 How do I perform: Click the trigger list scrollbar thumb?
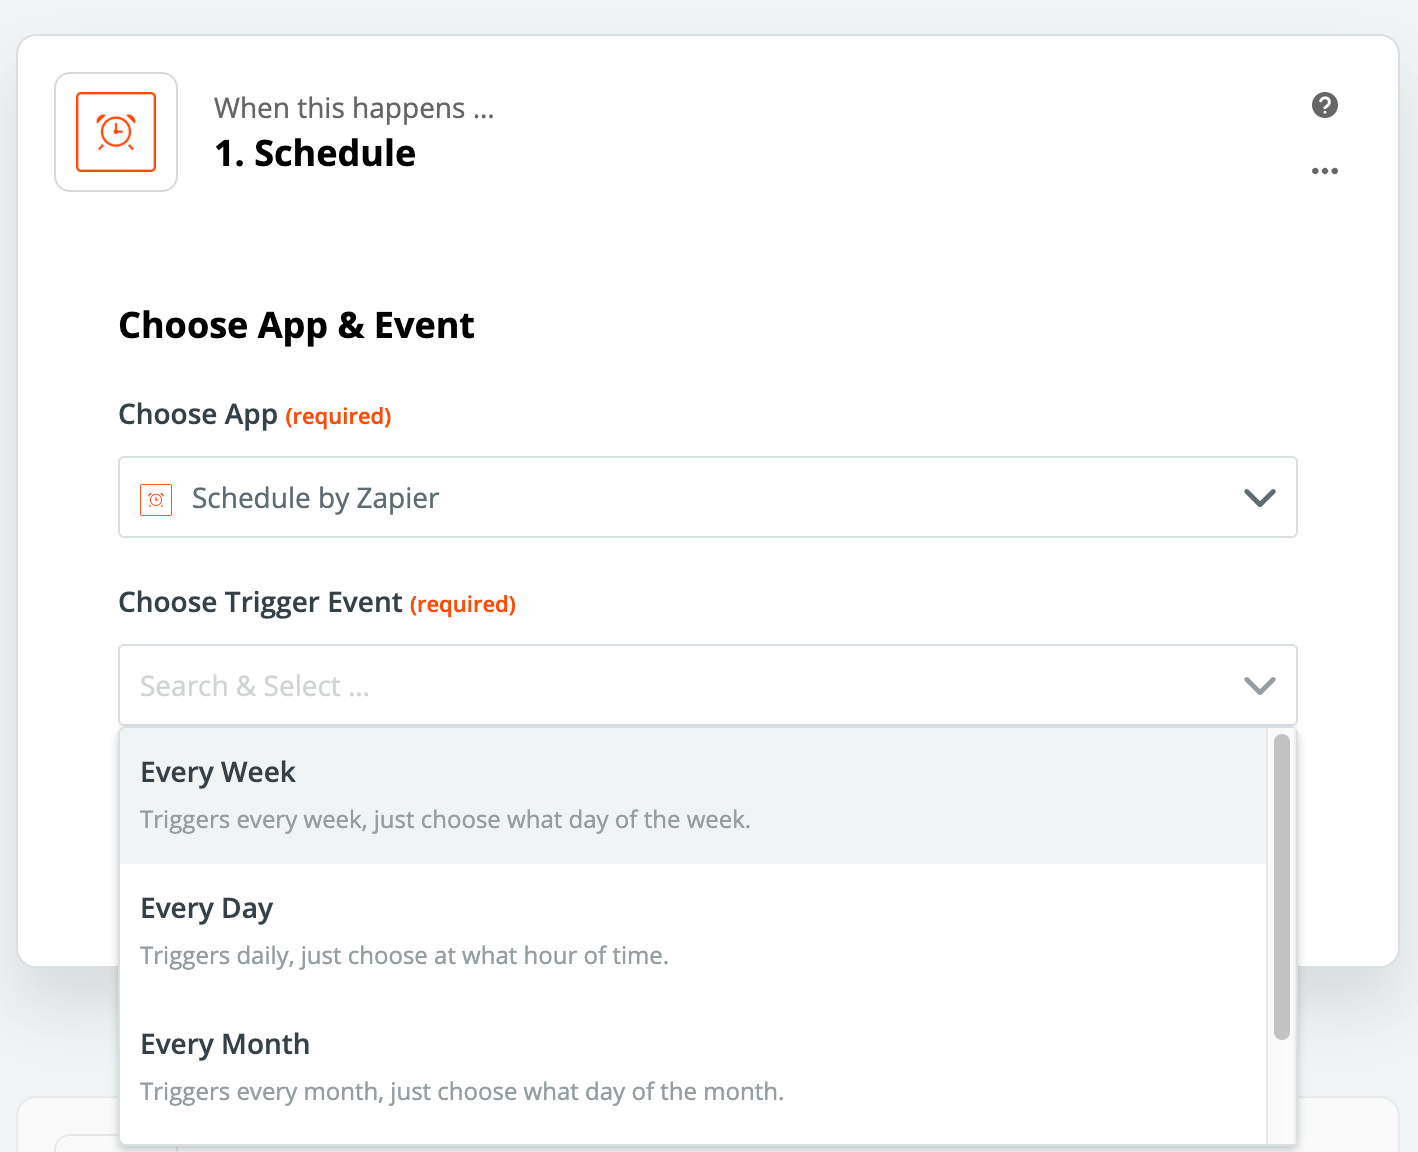tap(1282, 887)
